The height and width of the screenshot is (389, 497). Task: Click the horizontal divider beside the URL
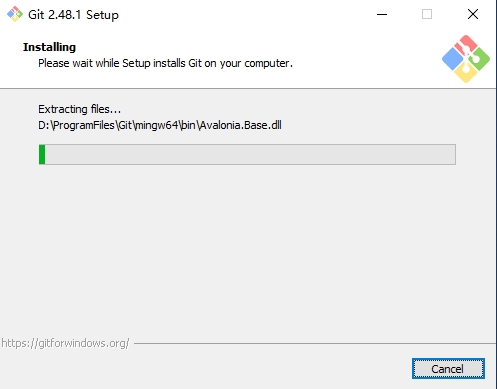(x=315, y=343)
